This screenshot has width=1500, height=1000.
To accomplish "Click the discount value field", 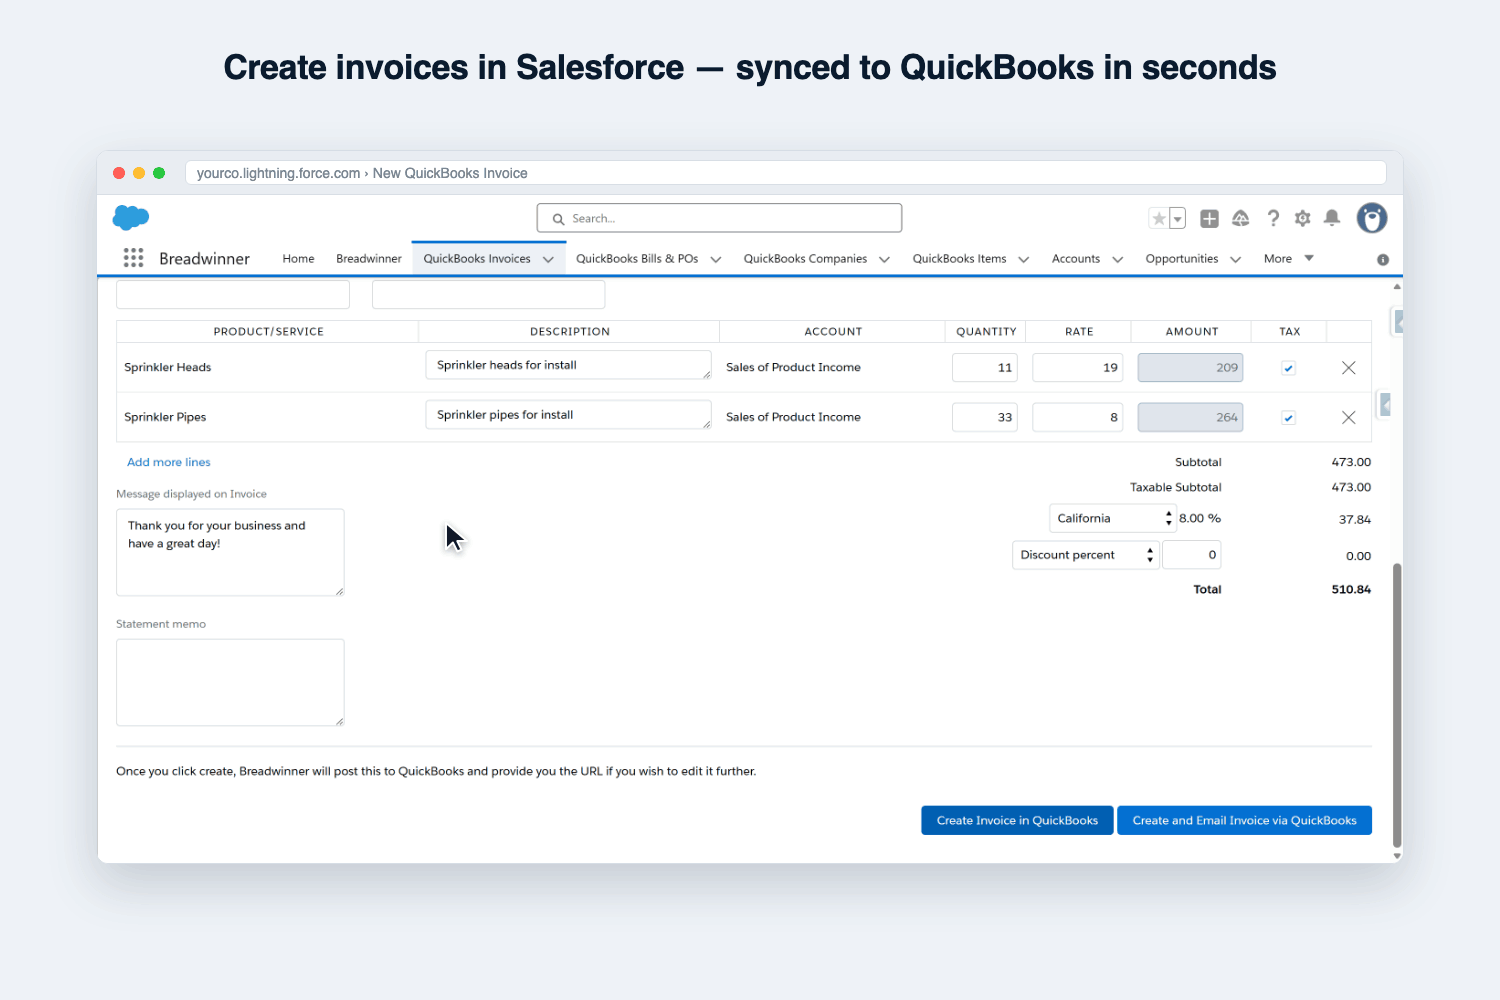I will tap(1192, 555).
